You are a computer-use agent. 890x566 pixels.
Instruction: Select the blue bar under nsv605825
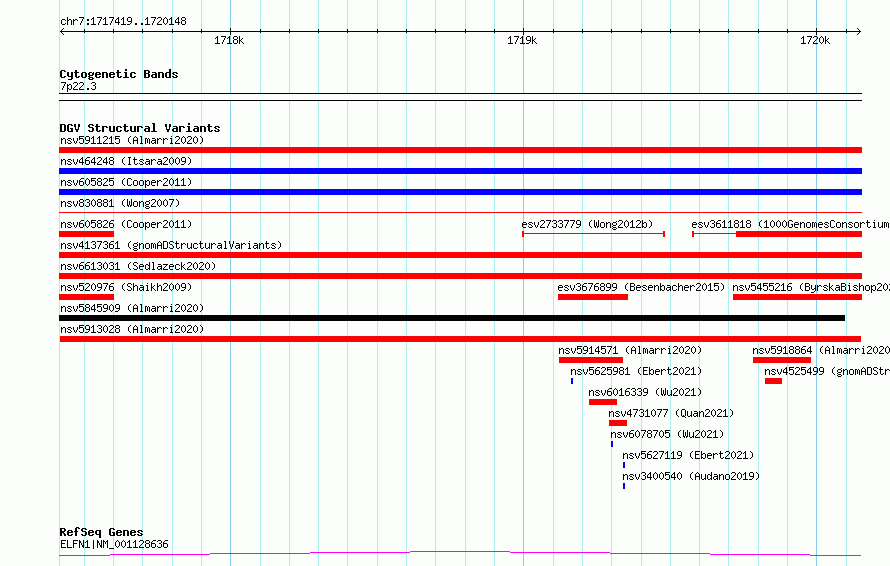click(460, 192)
